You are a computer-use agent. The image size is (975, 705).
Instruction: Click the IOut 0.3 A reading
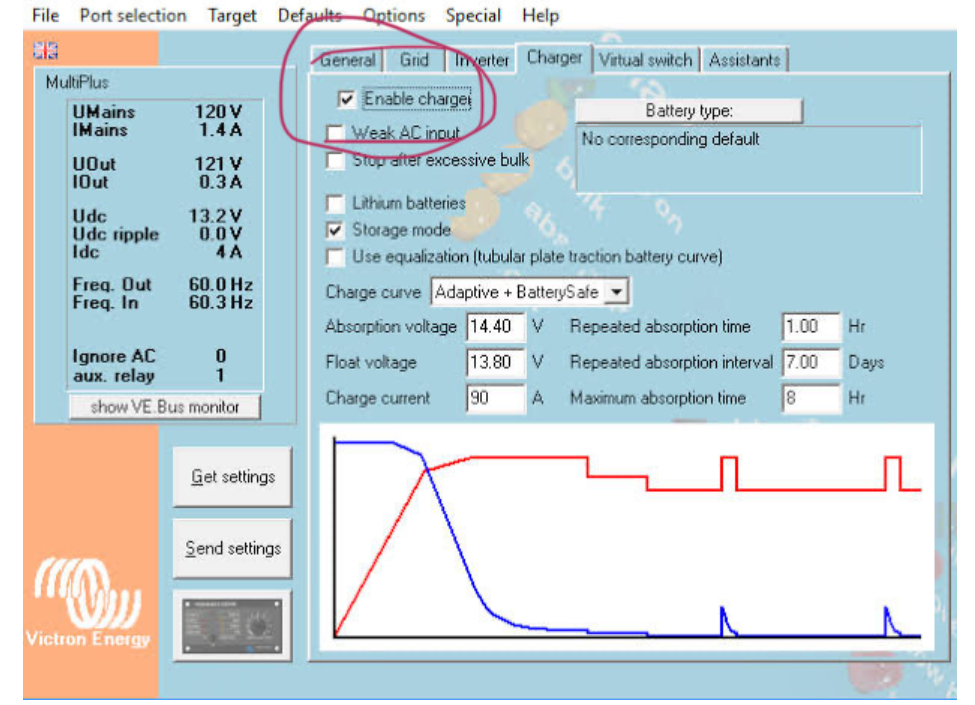coord(158,183)
